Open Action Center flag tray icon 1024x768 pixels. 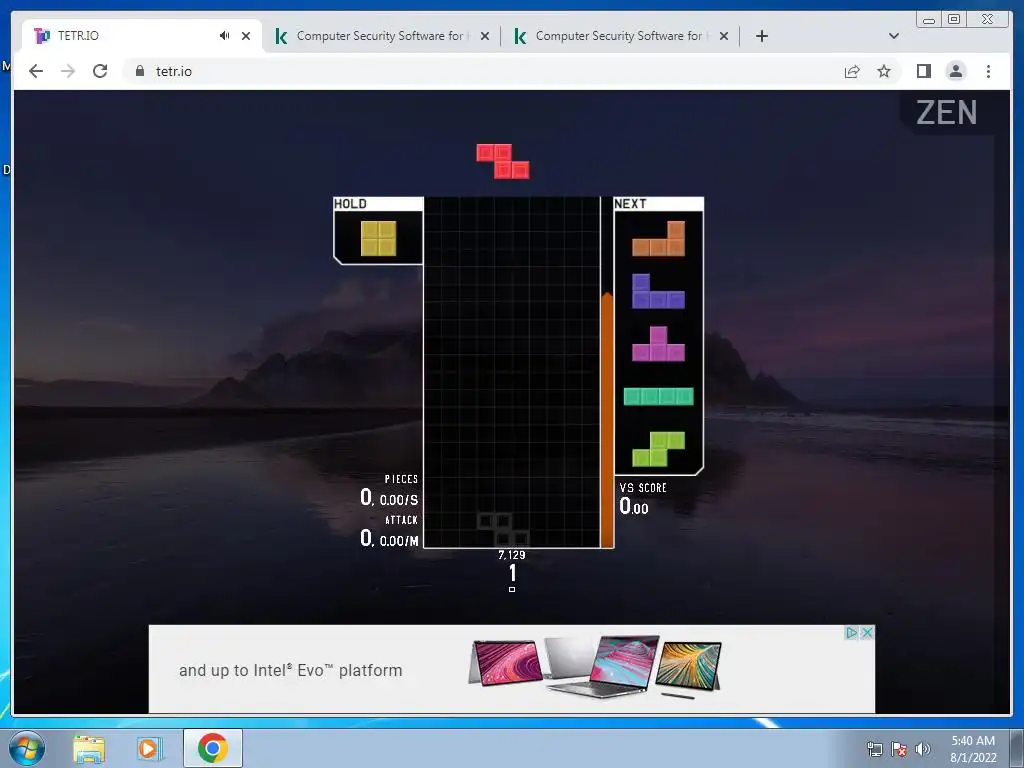coord(899,749)
